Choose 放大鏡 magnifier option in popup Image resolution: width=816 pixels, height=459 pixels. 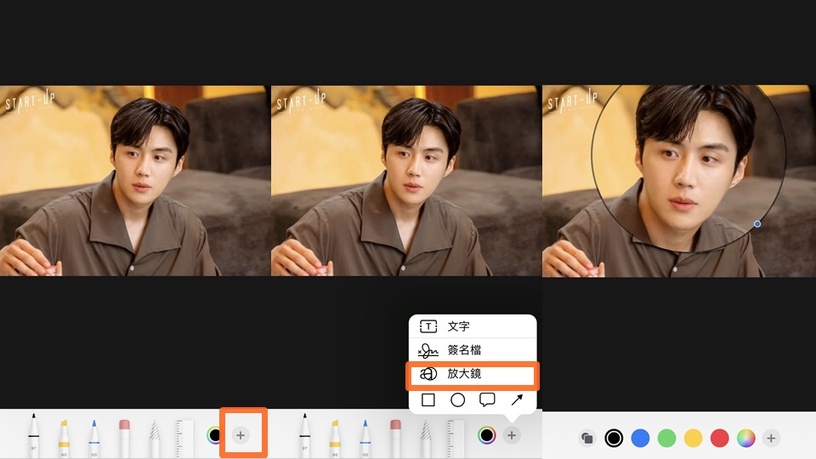(x=472, y=374)
